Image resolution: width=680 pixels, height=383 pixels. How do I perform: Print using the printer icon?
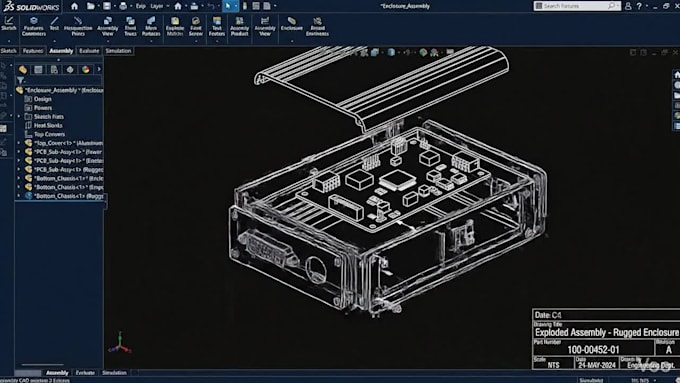(123, 6)
